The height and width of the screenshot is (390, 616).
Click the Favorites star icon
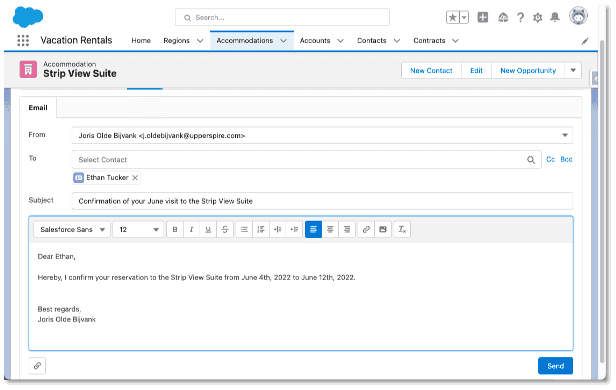click(x=453, y=17)
